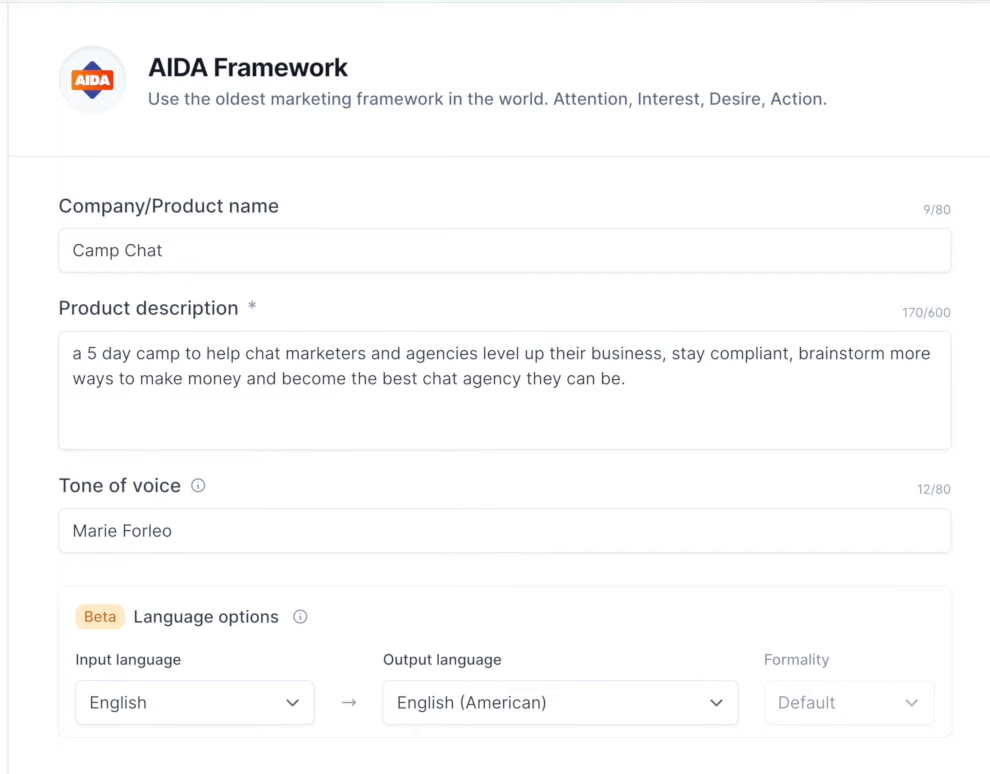Click the AIDA Framework heading

click(x=248, y=68)
